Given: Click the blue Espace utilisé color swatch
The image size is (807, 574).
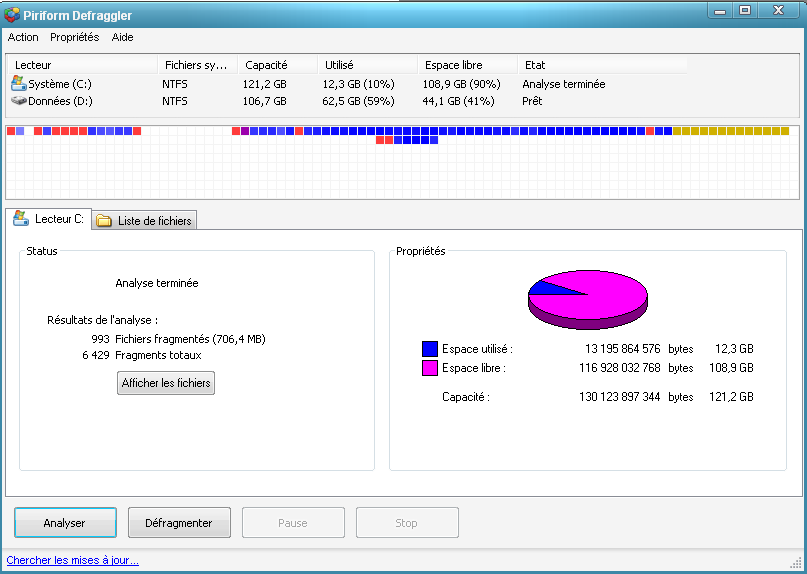Looking at the screenshot, I should click(x=430, y=349).
